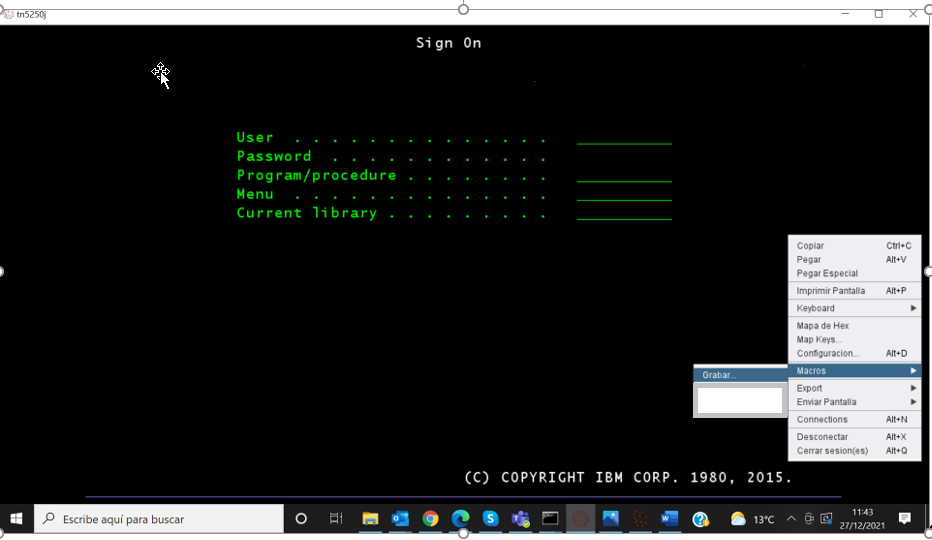Open Task View from the taskbar
932x540 pixels.
point(336,519)
